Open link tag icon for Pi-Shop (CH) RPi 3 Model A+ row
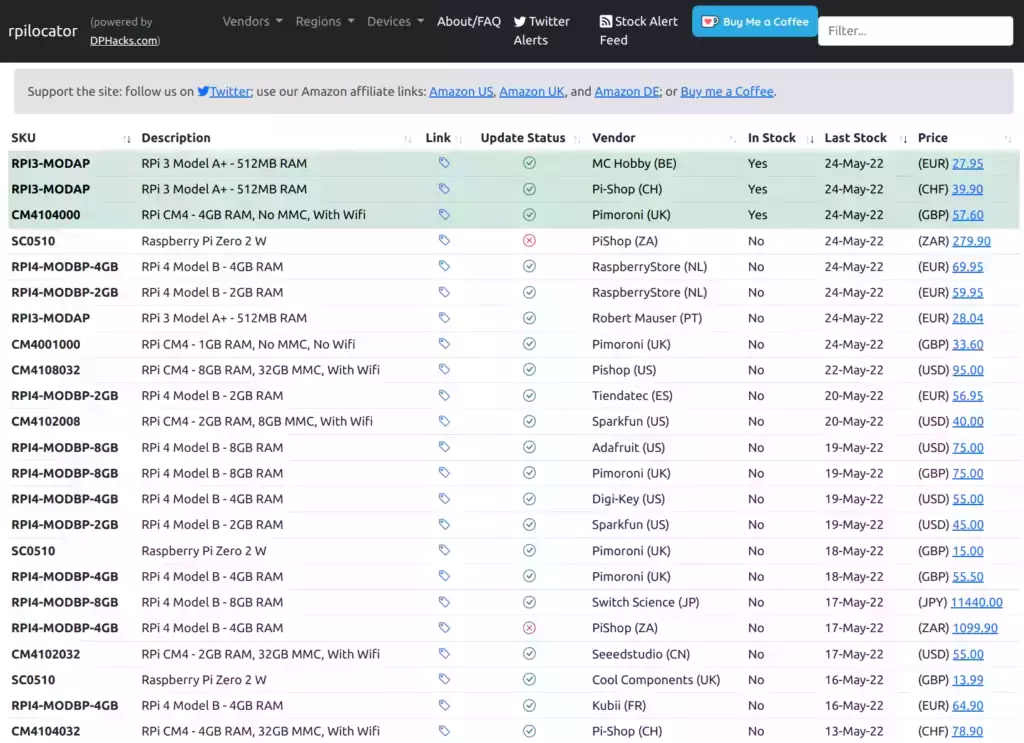 (x=444, y=189)
